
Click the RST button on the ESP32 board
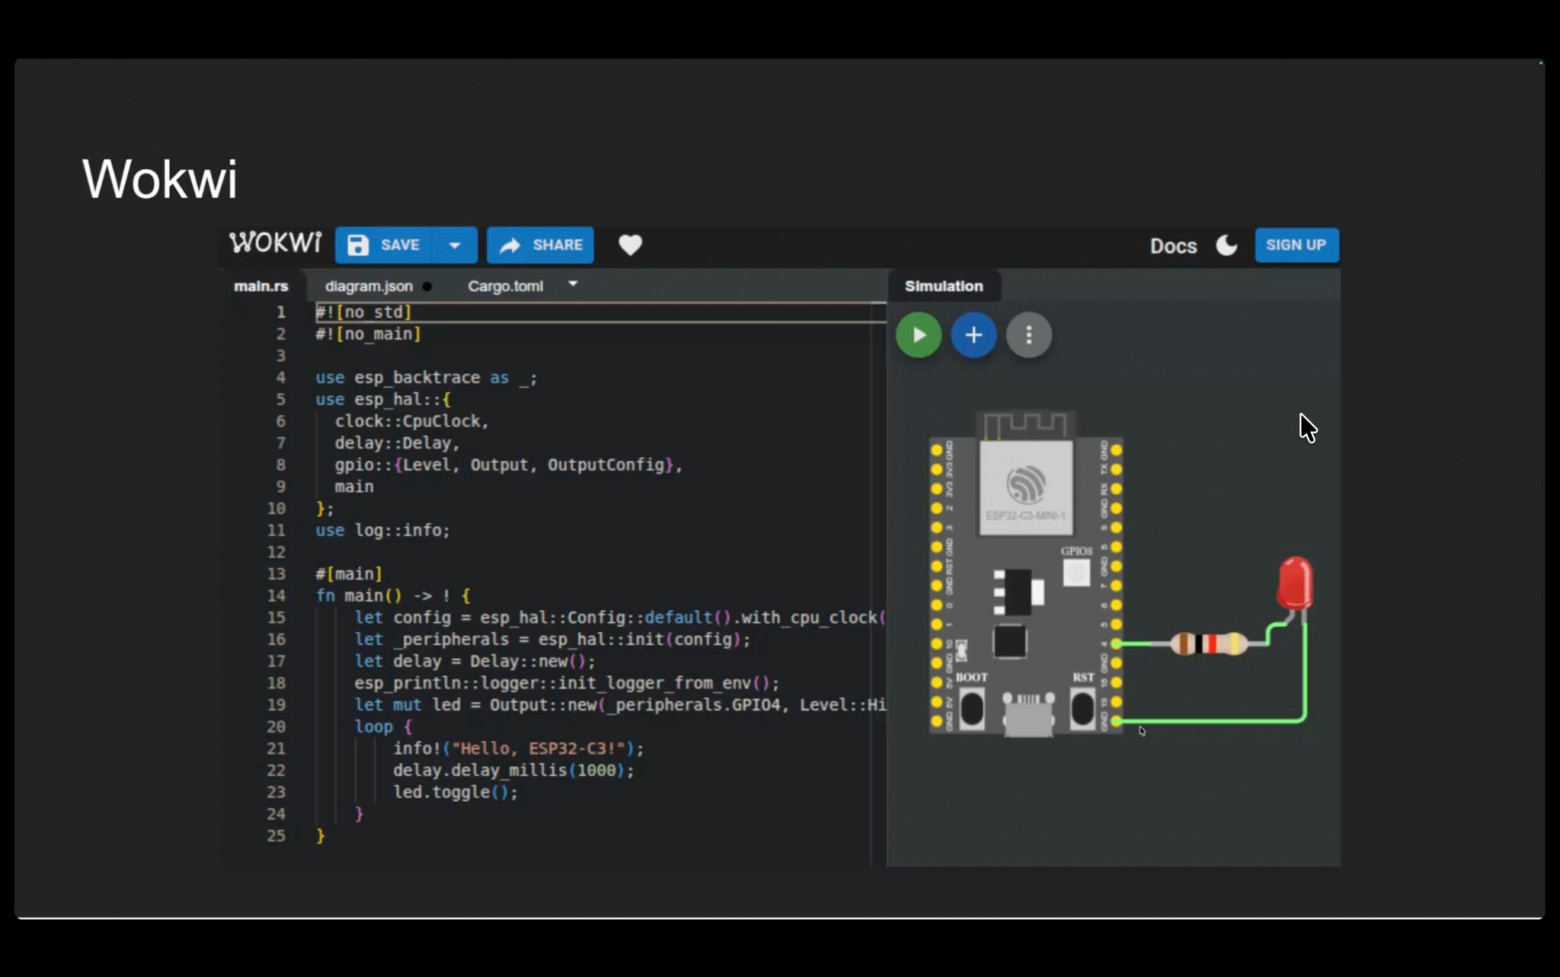[1082, 709]
